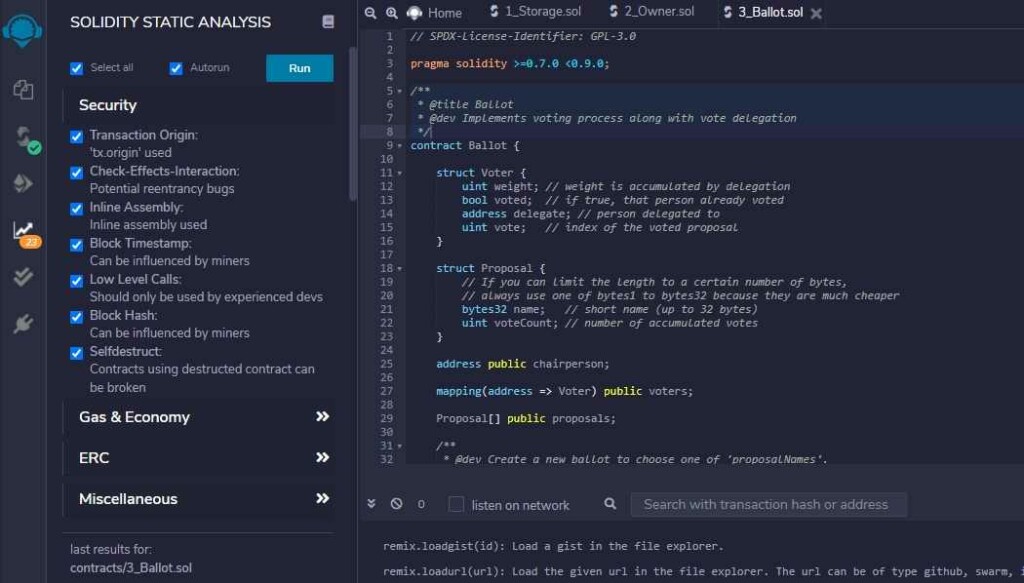Screen dimensions: 1024x583
Task: Toggle the Select all checkbox
Action: pyautogui.click(x=76, y=68)
